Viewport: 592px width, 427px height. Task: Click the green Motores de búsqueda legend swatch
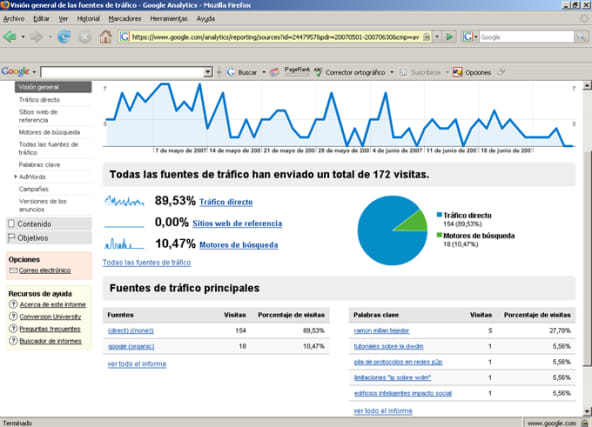tap(439, 235)
